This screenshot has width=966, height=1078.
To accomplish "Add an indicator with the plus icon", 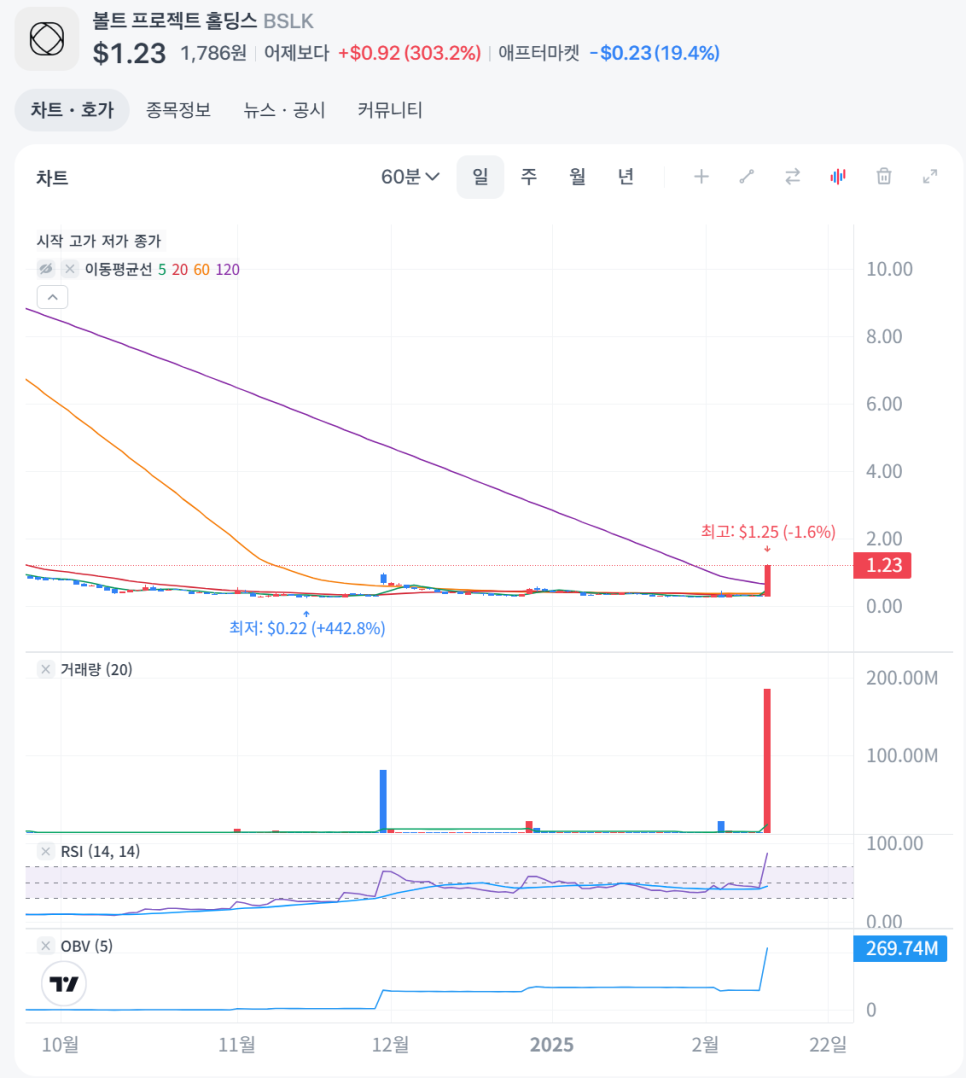I will (x=701, y=177).
